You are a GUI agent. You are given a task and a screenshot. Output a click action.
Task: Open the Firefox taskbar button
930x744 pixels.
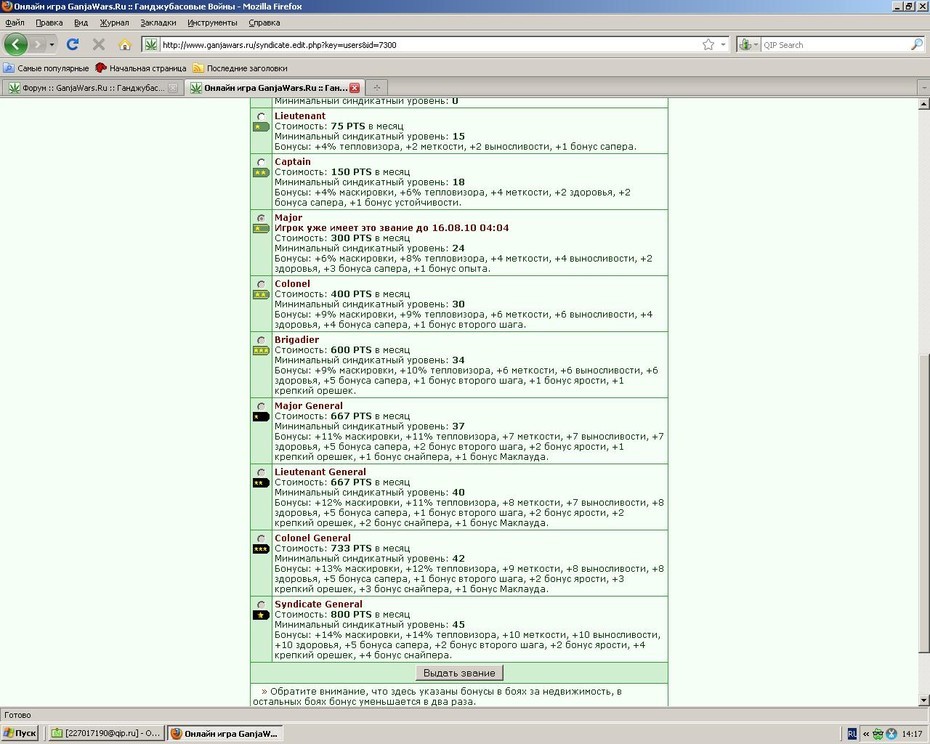224,733
